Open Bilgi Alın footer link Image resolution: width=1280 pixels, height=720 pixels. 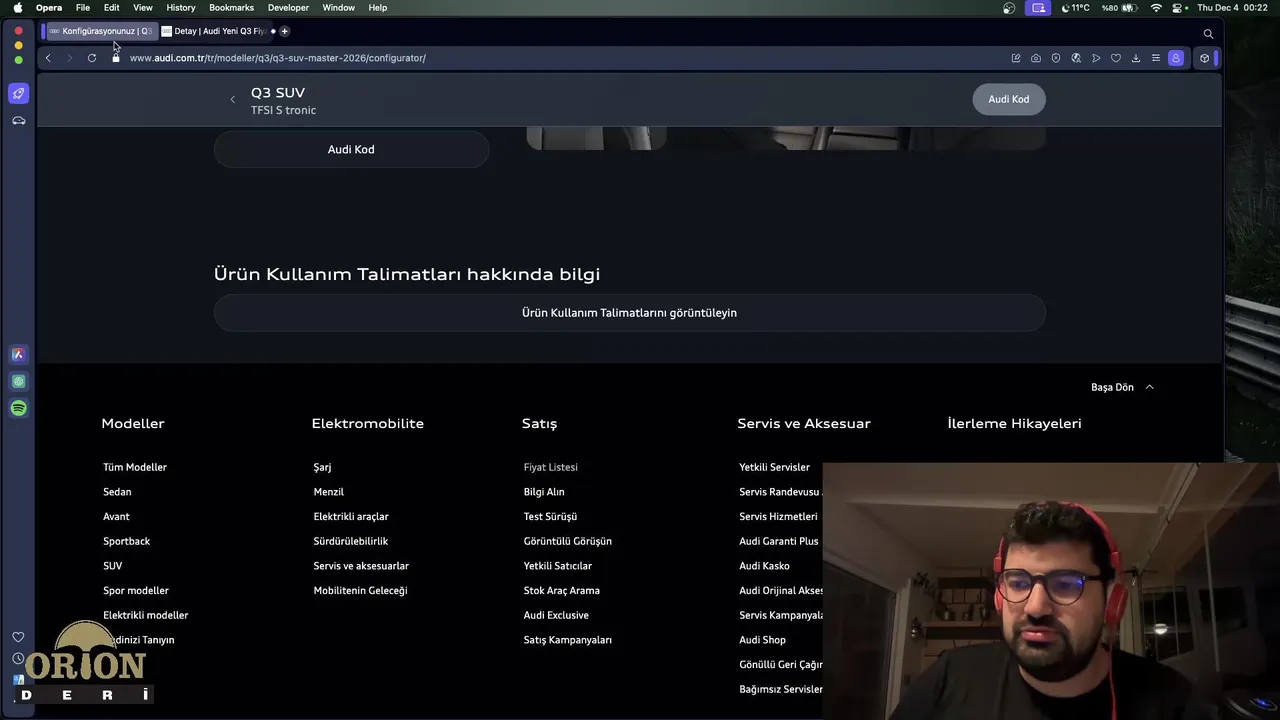[x=544, y=492]
